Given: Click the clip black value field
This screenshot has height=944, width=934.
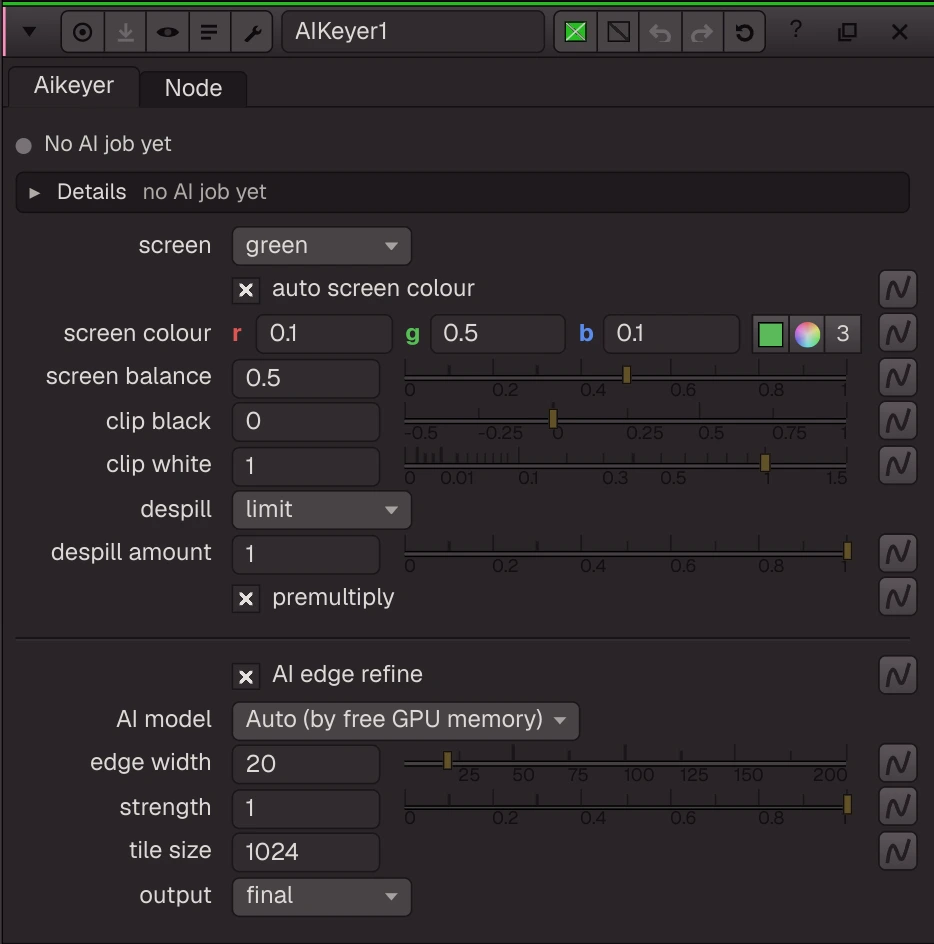Looking at the screenshot, I should coord(306,421).
